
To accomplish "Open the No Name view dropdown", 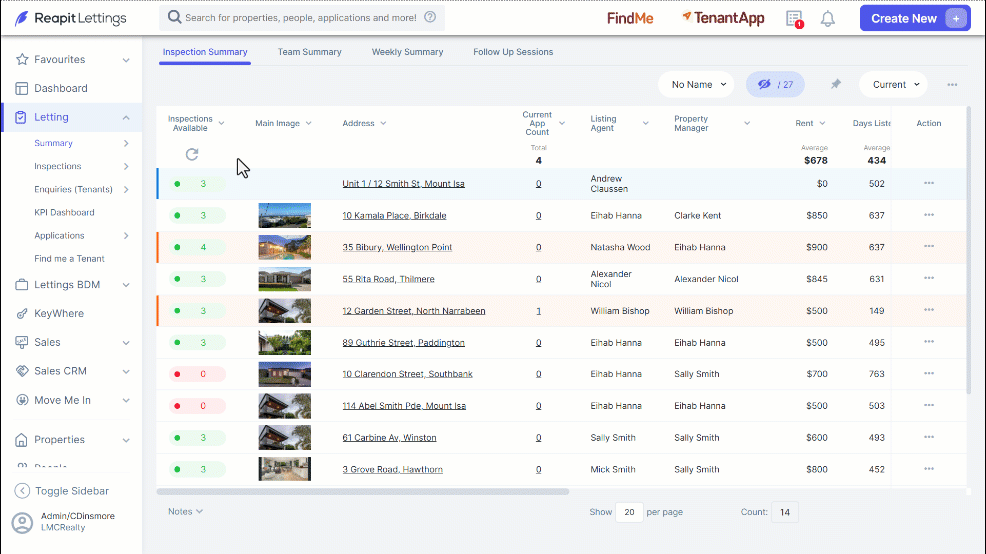I will point(696,84).
